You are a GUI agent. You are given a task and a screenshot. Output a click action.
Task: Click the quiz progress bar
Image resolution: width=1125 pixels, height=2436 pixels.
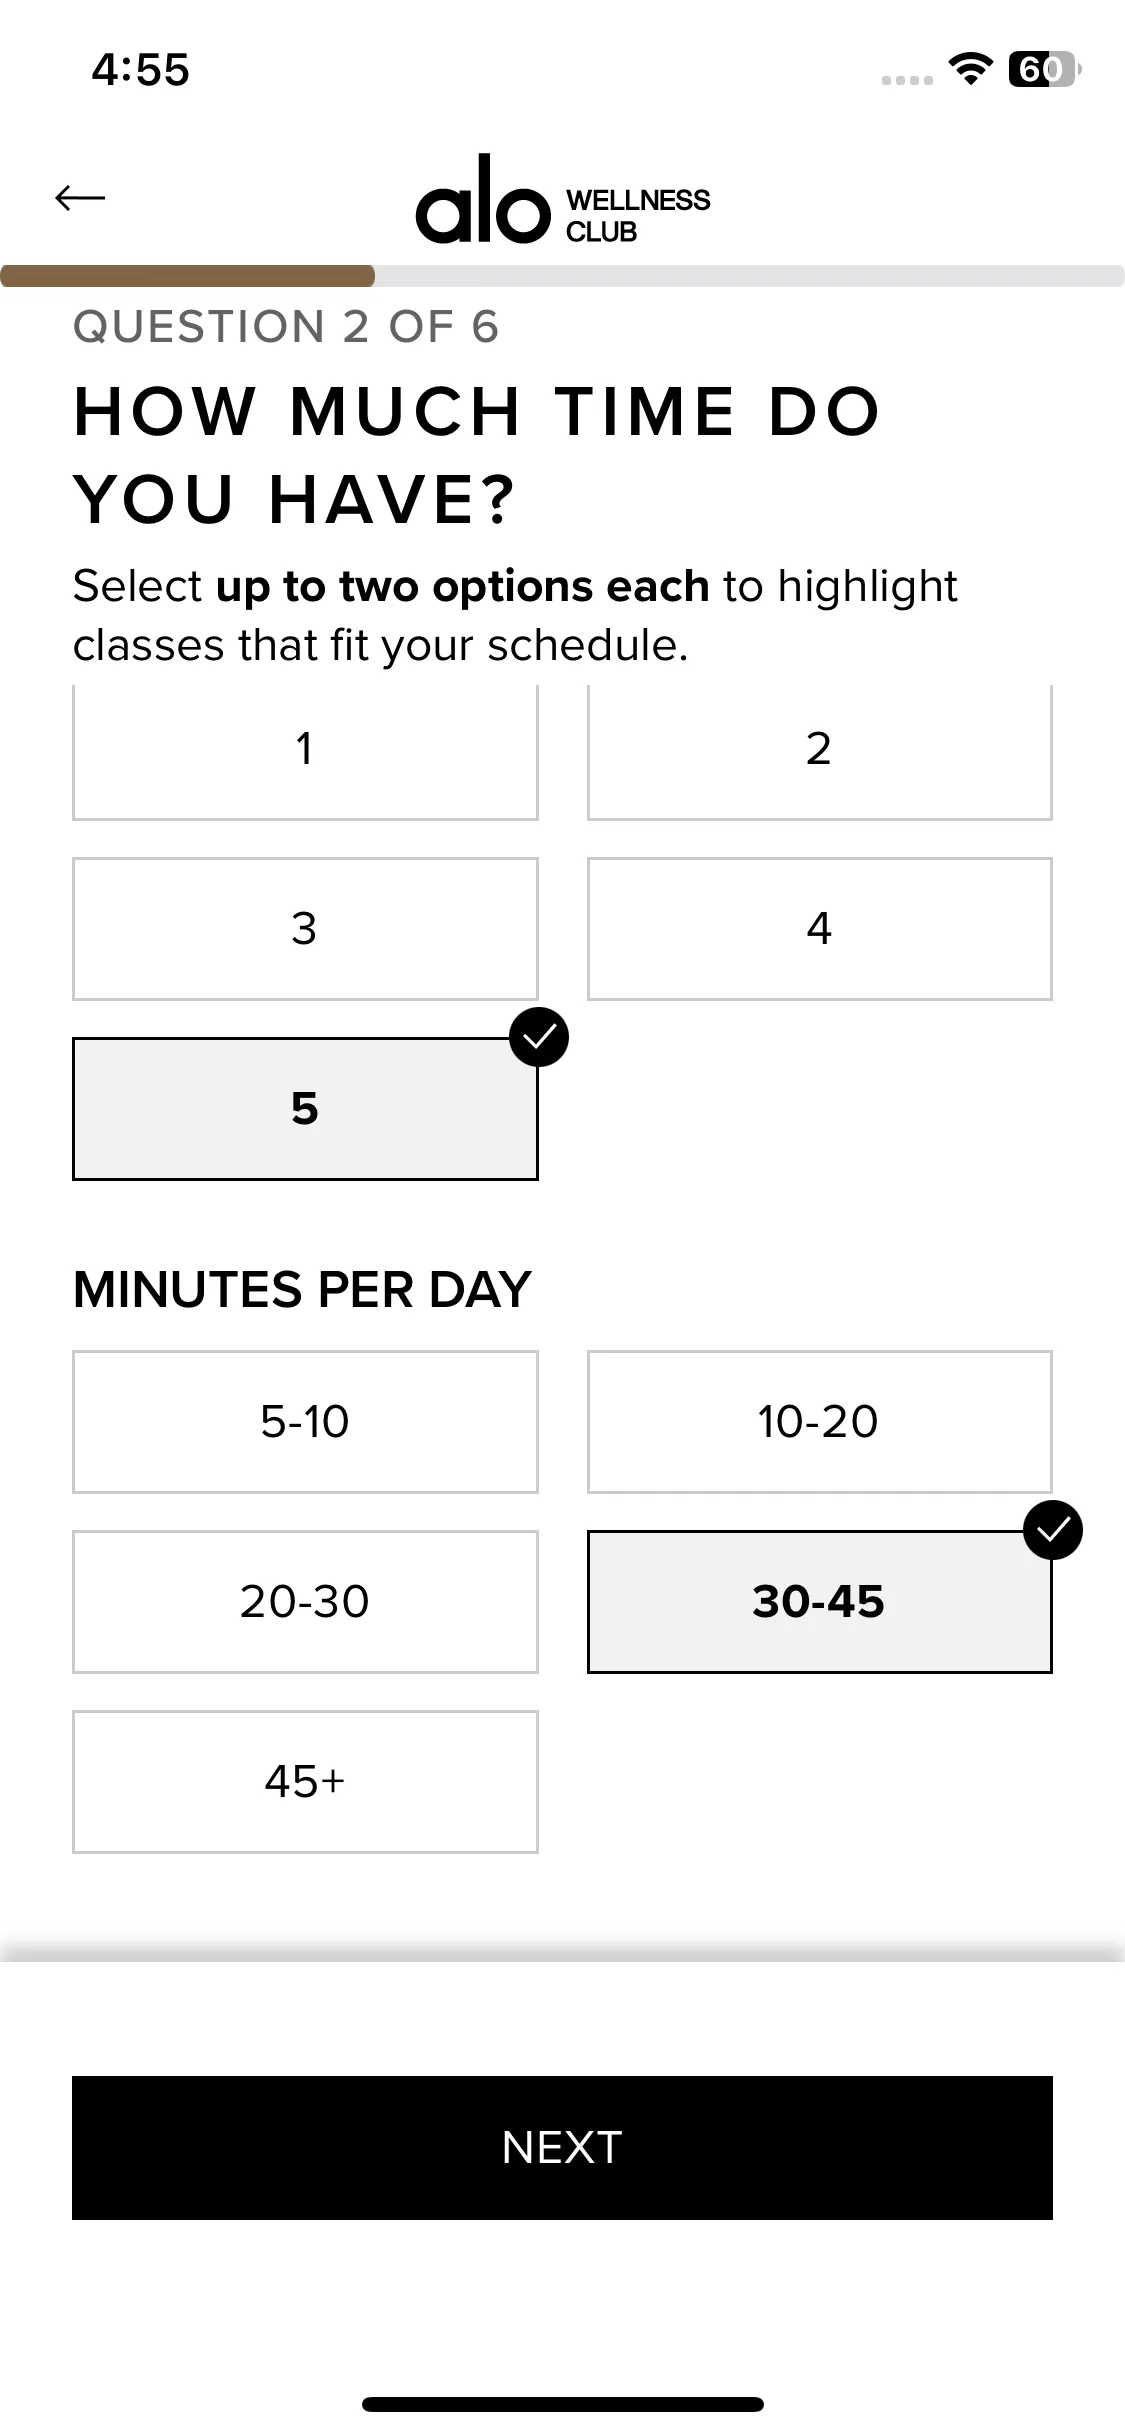click(x=562, y=276)
